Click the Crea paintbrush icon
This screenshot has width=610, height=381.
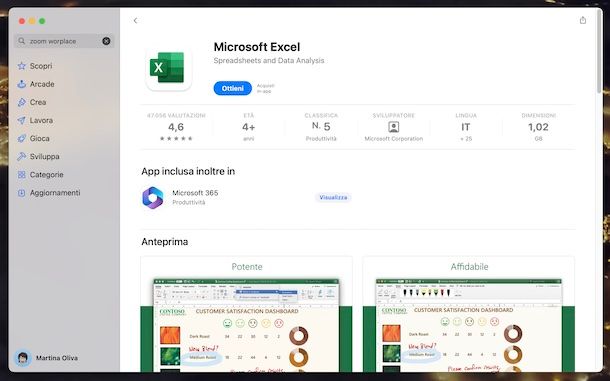tap(22, 102)
